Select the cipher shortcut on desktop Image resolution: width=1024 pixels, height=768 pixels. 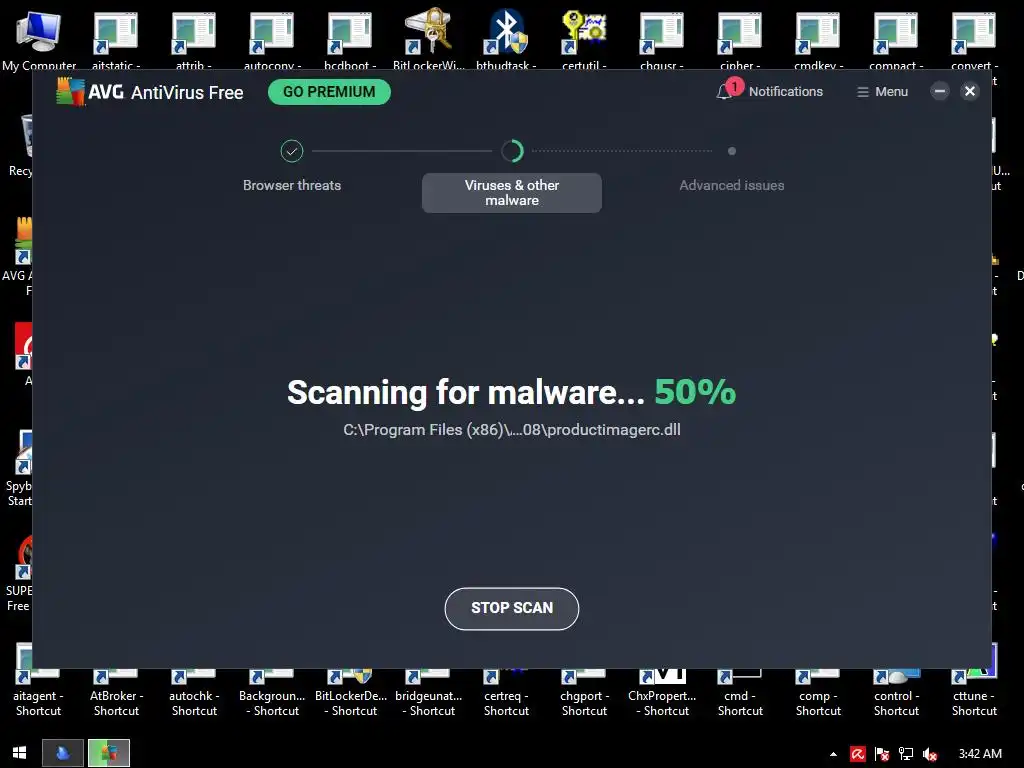740,40
